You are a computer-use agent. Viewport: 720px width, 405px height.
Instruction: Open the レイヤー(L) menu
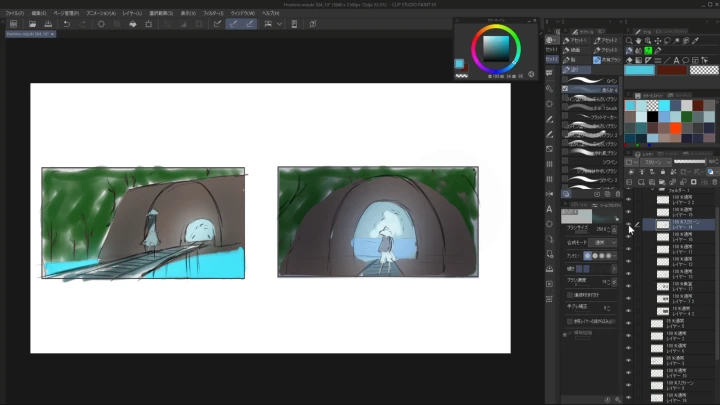(x=132, y=13)
